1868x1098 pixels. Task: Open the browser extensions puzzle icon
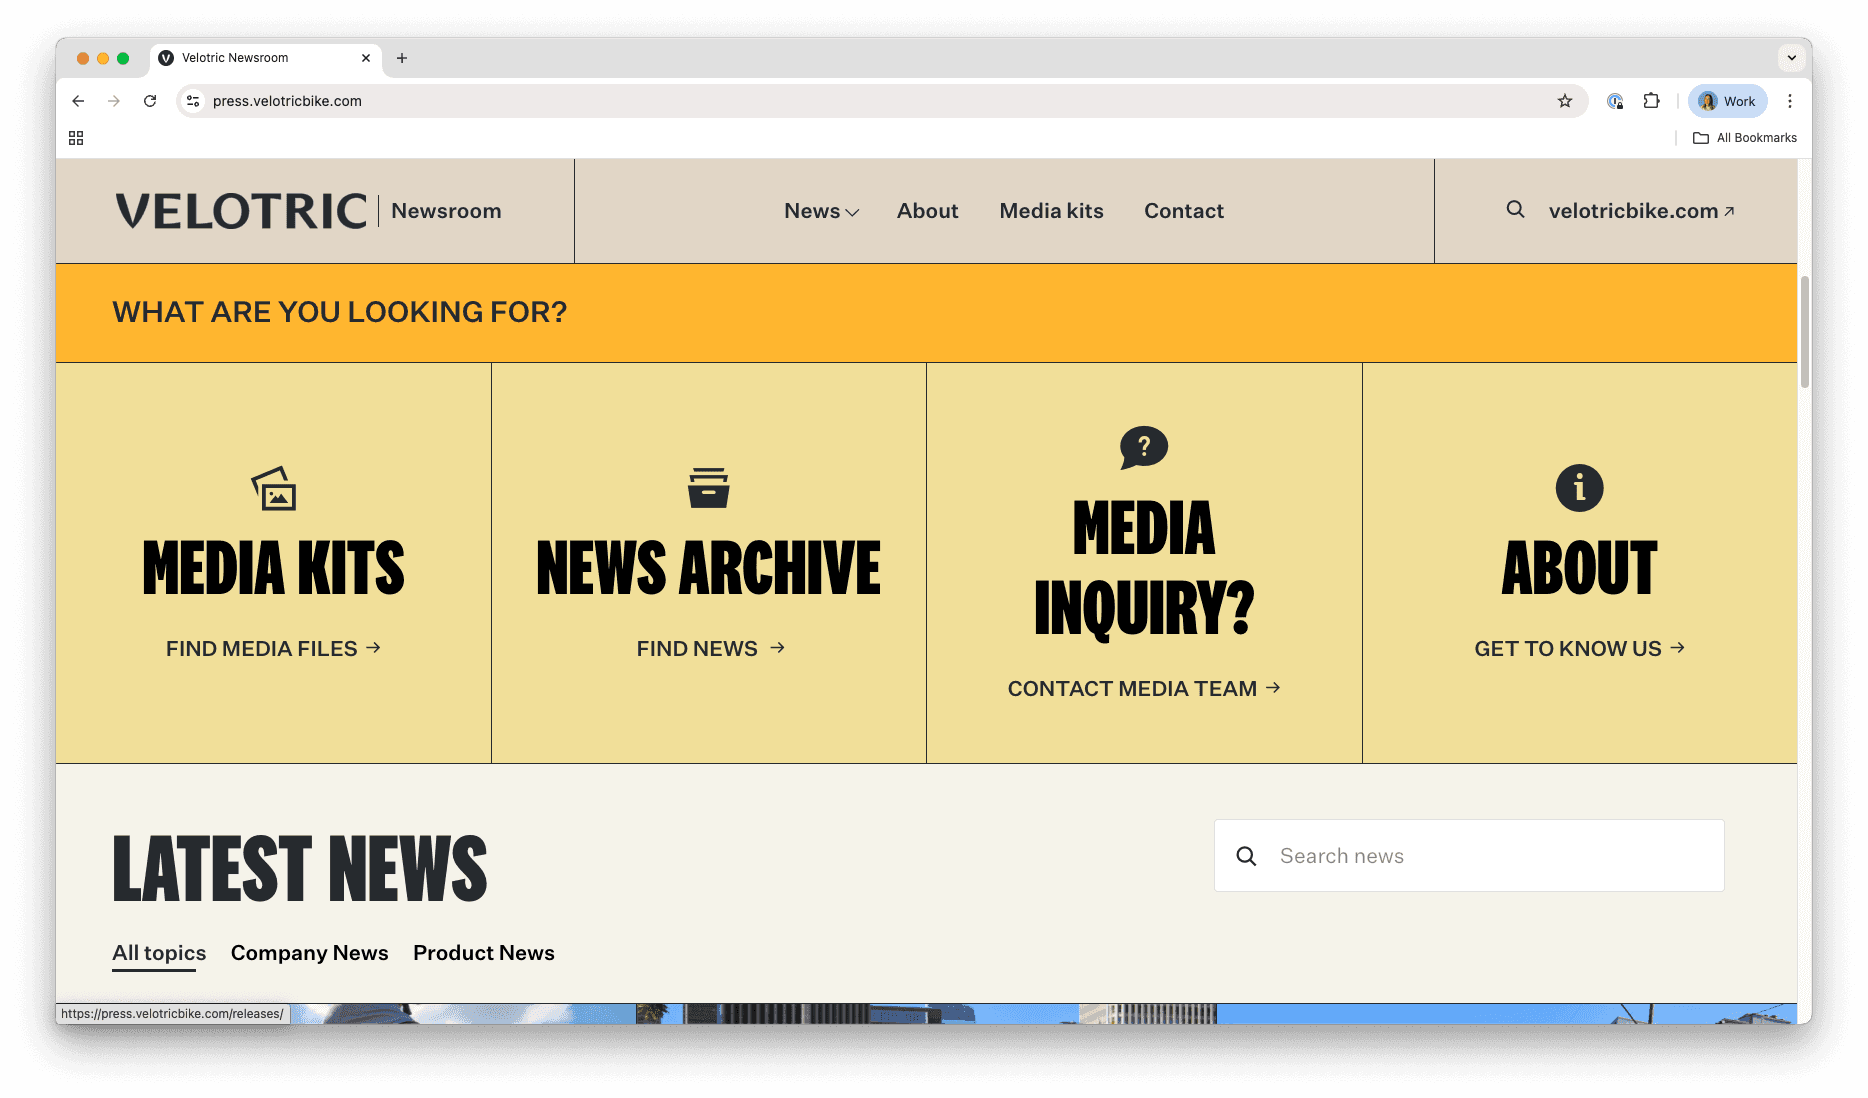point(1651,101)
